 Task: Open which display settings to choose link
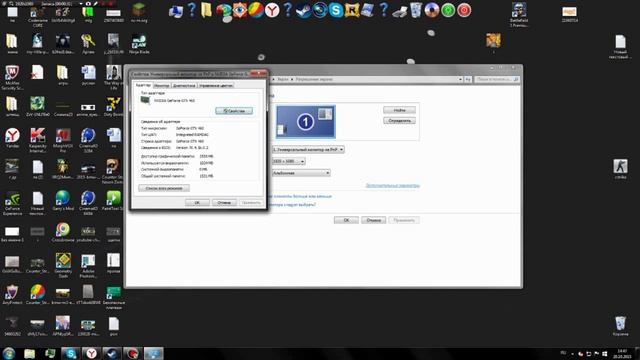(293, 204)
